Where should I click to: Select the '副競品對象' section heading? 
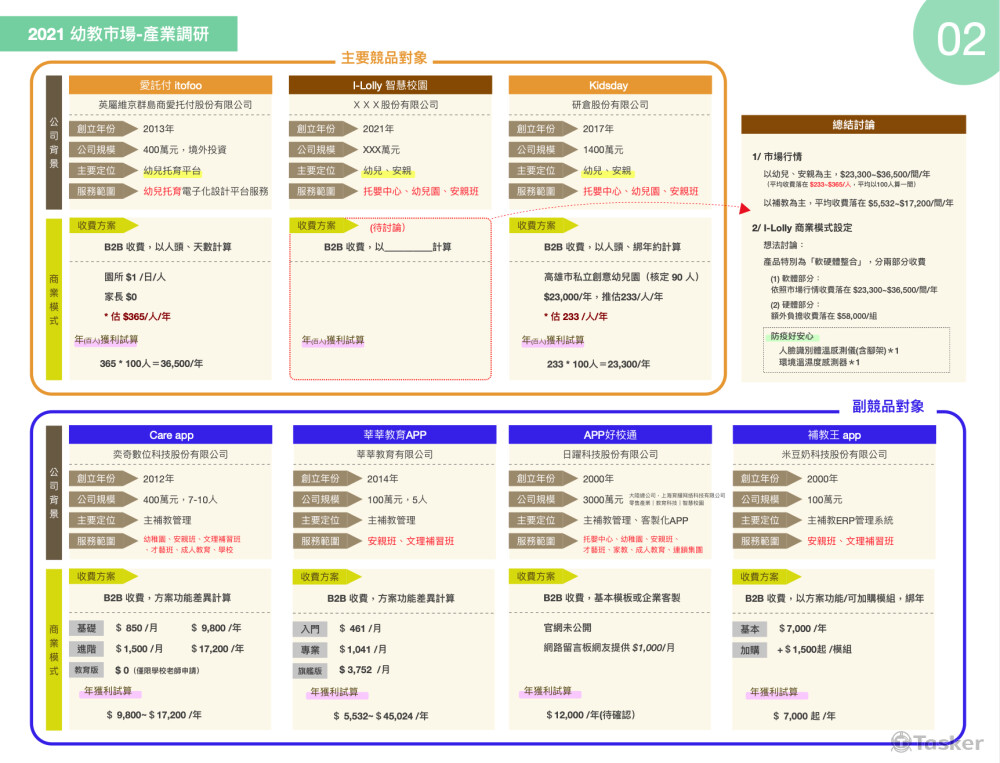point(888,406)
